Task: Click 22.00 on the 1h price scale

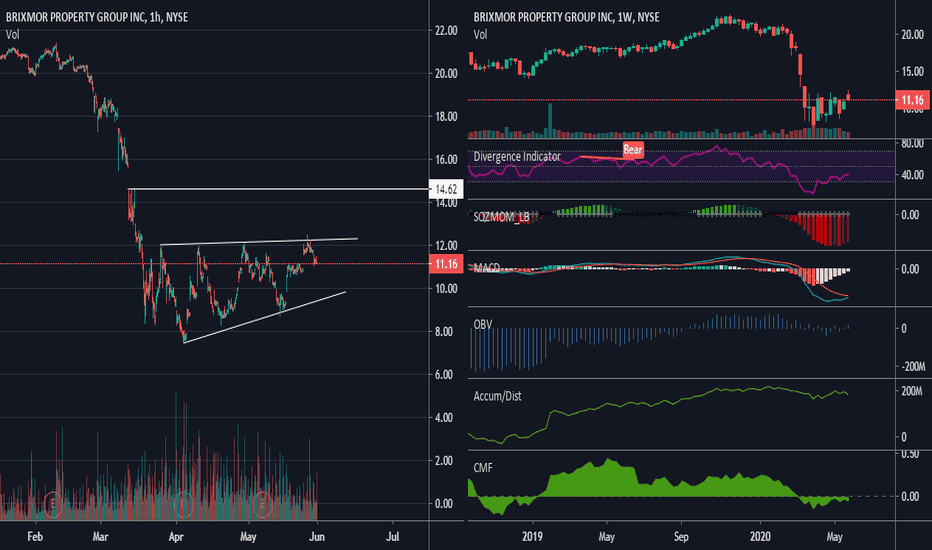Action: coord(446,30)
